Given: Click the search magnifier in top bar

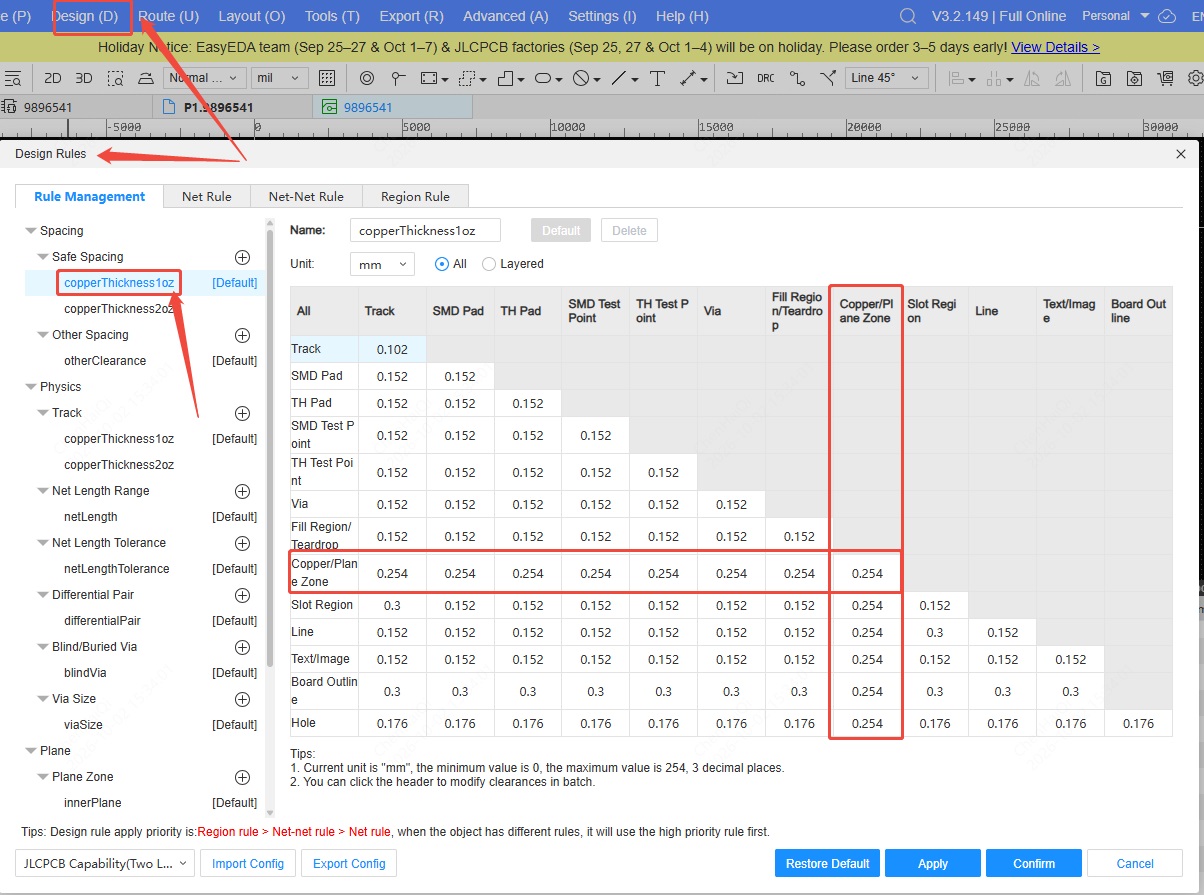Looking at the screenshot, I should point(908,16).
